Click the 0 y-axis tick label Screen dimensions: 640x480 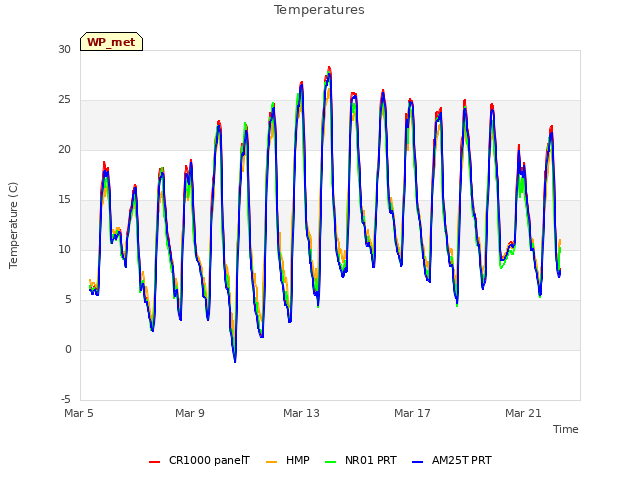(68, 349)
